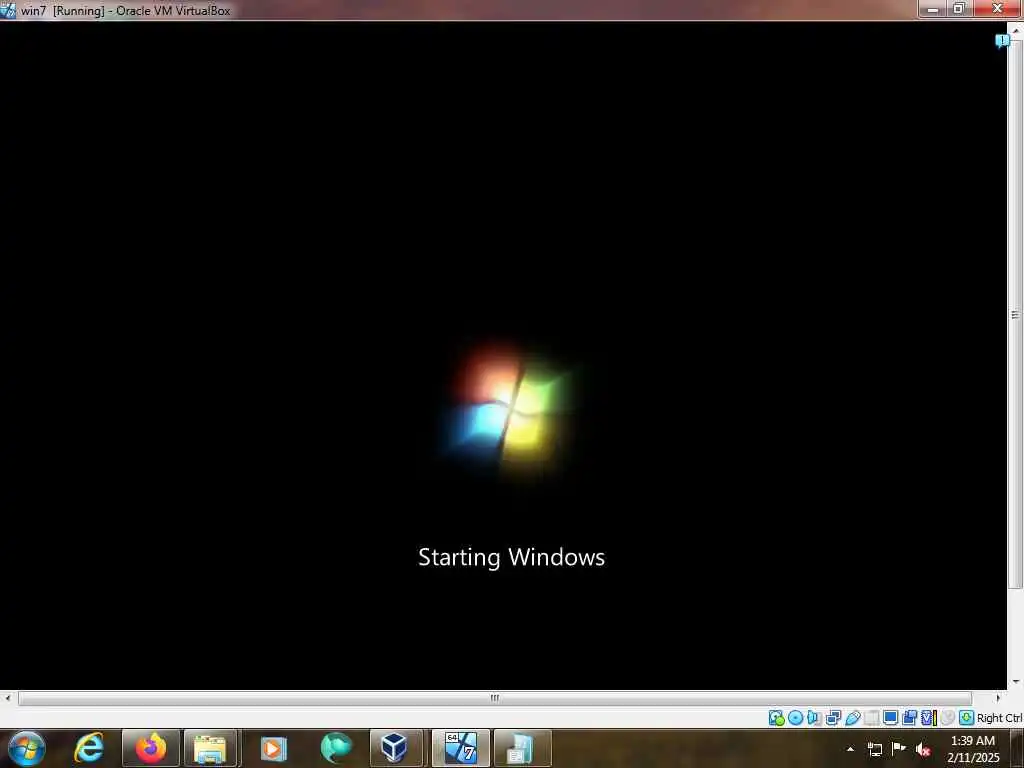This screenshot has width=1024, height=768.
Task: Click the horizontal scrollbar left arrow
Action: point(7,698)
